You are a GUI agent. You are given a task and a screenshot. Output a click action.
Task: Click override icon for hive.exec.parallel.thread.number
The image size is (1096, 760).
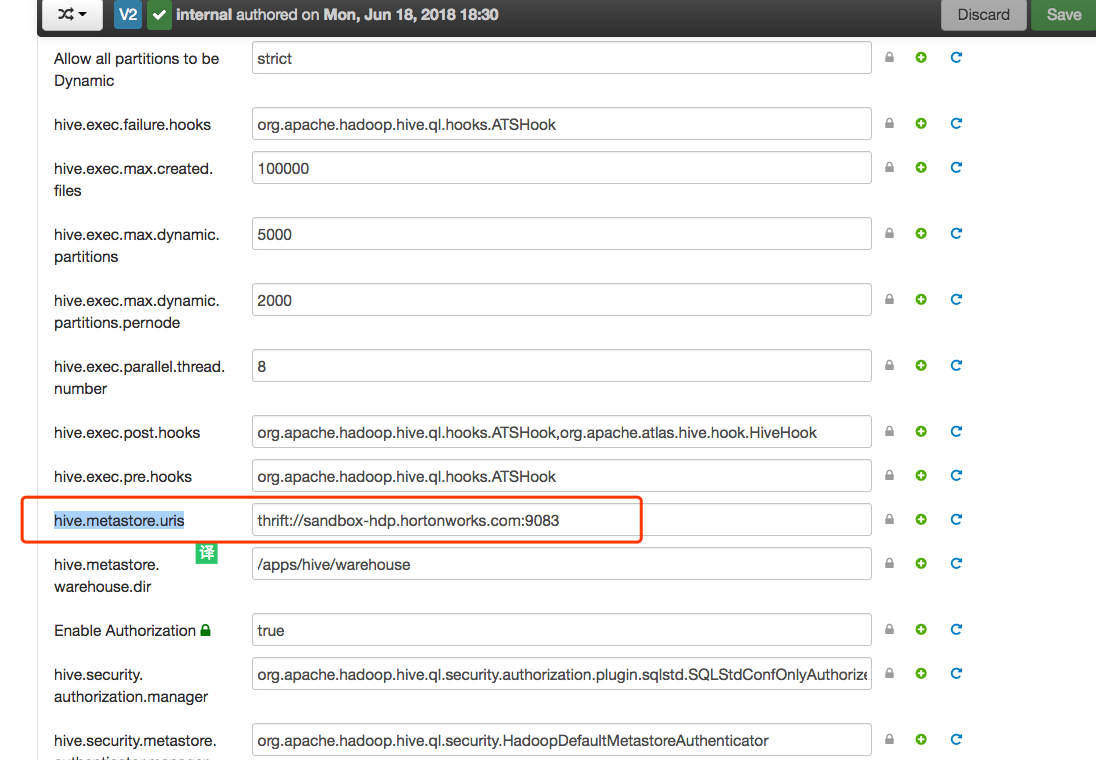coord(921,366)
